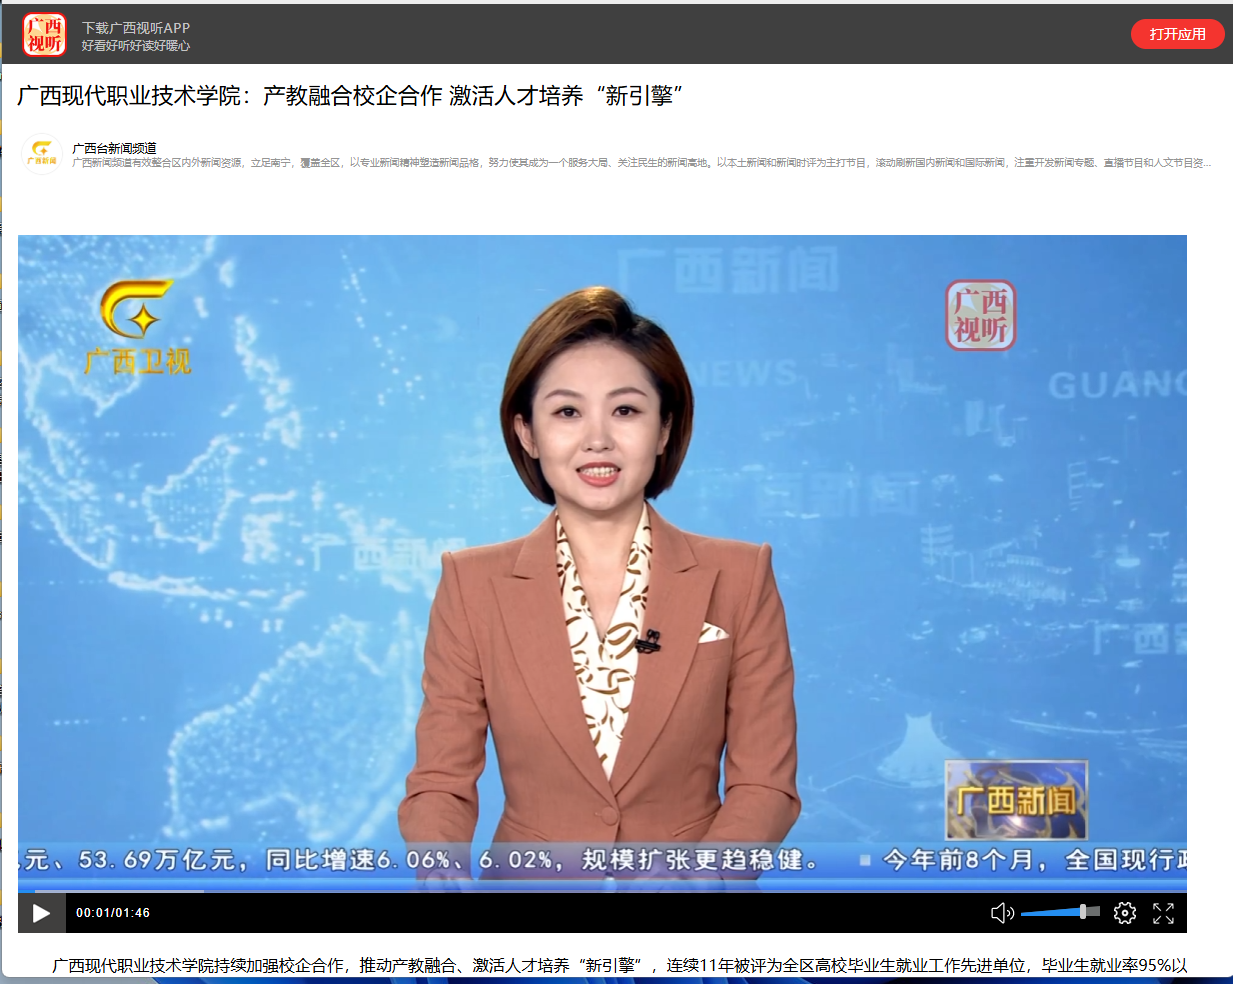Viewport: 1233px width, 984px height.
Task: Click the 广西新闻 badge in the video corner
Action: [1016, 799]
